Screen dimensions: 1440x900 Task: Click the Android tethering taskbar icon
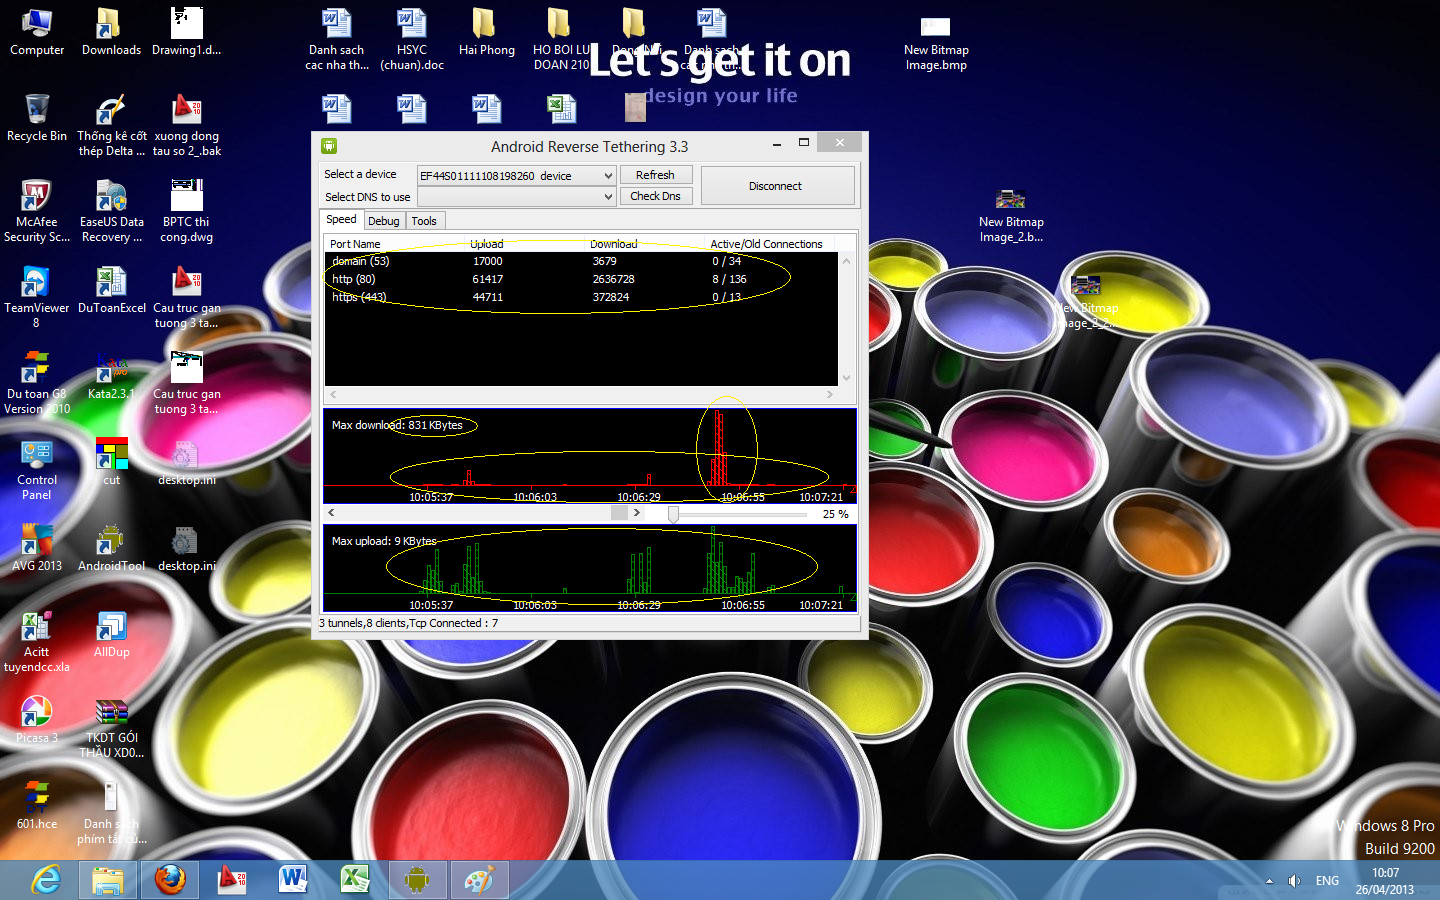tap(417, 880)
